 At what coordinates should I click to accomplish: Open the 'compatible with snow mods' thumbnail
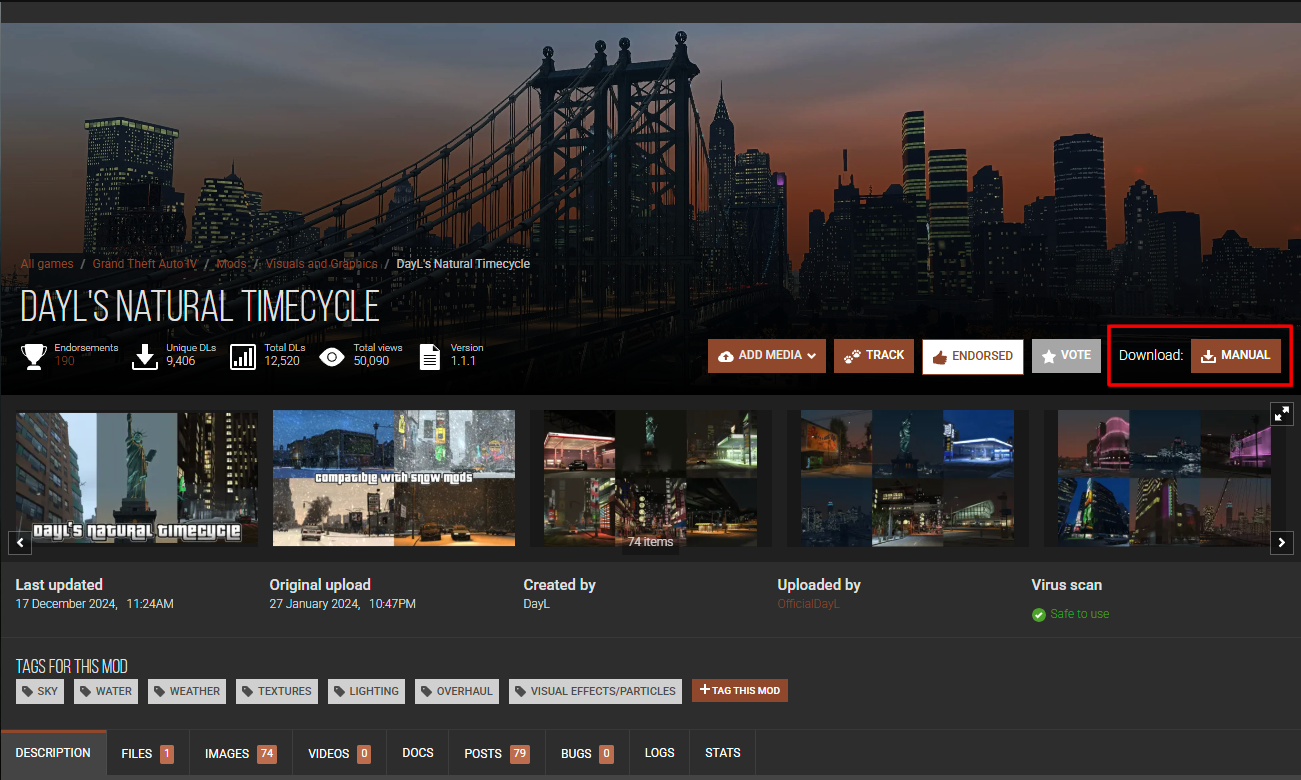click(394, 478)
